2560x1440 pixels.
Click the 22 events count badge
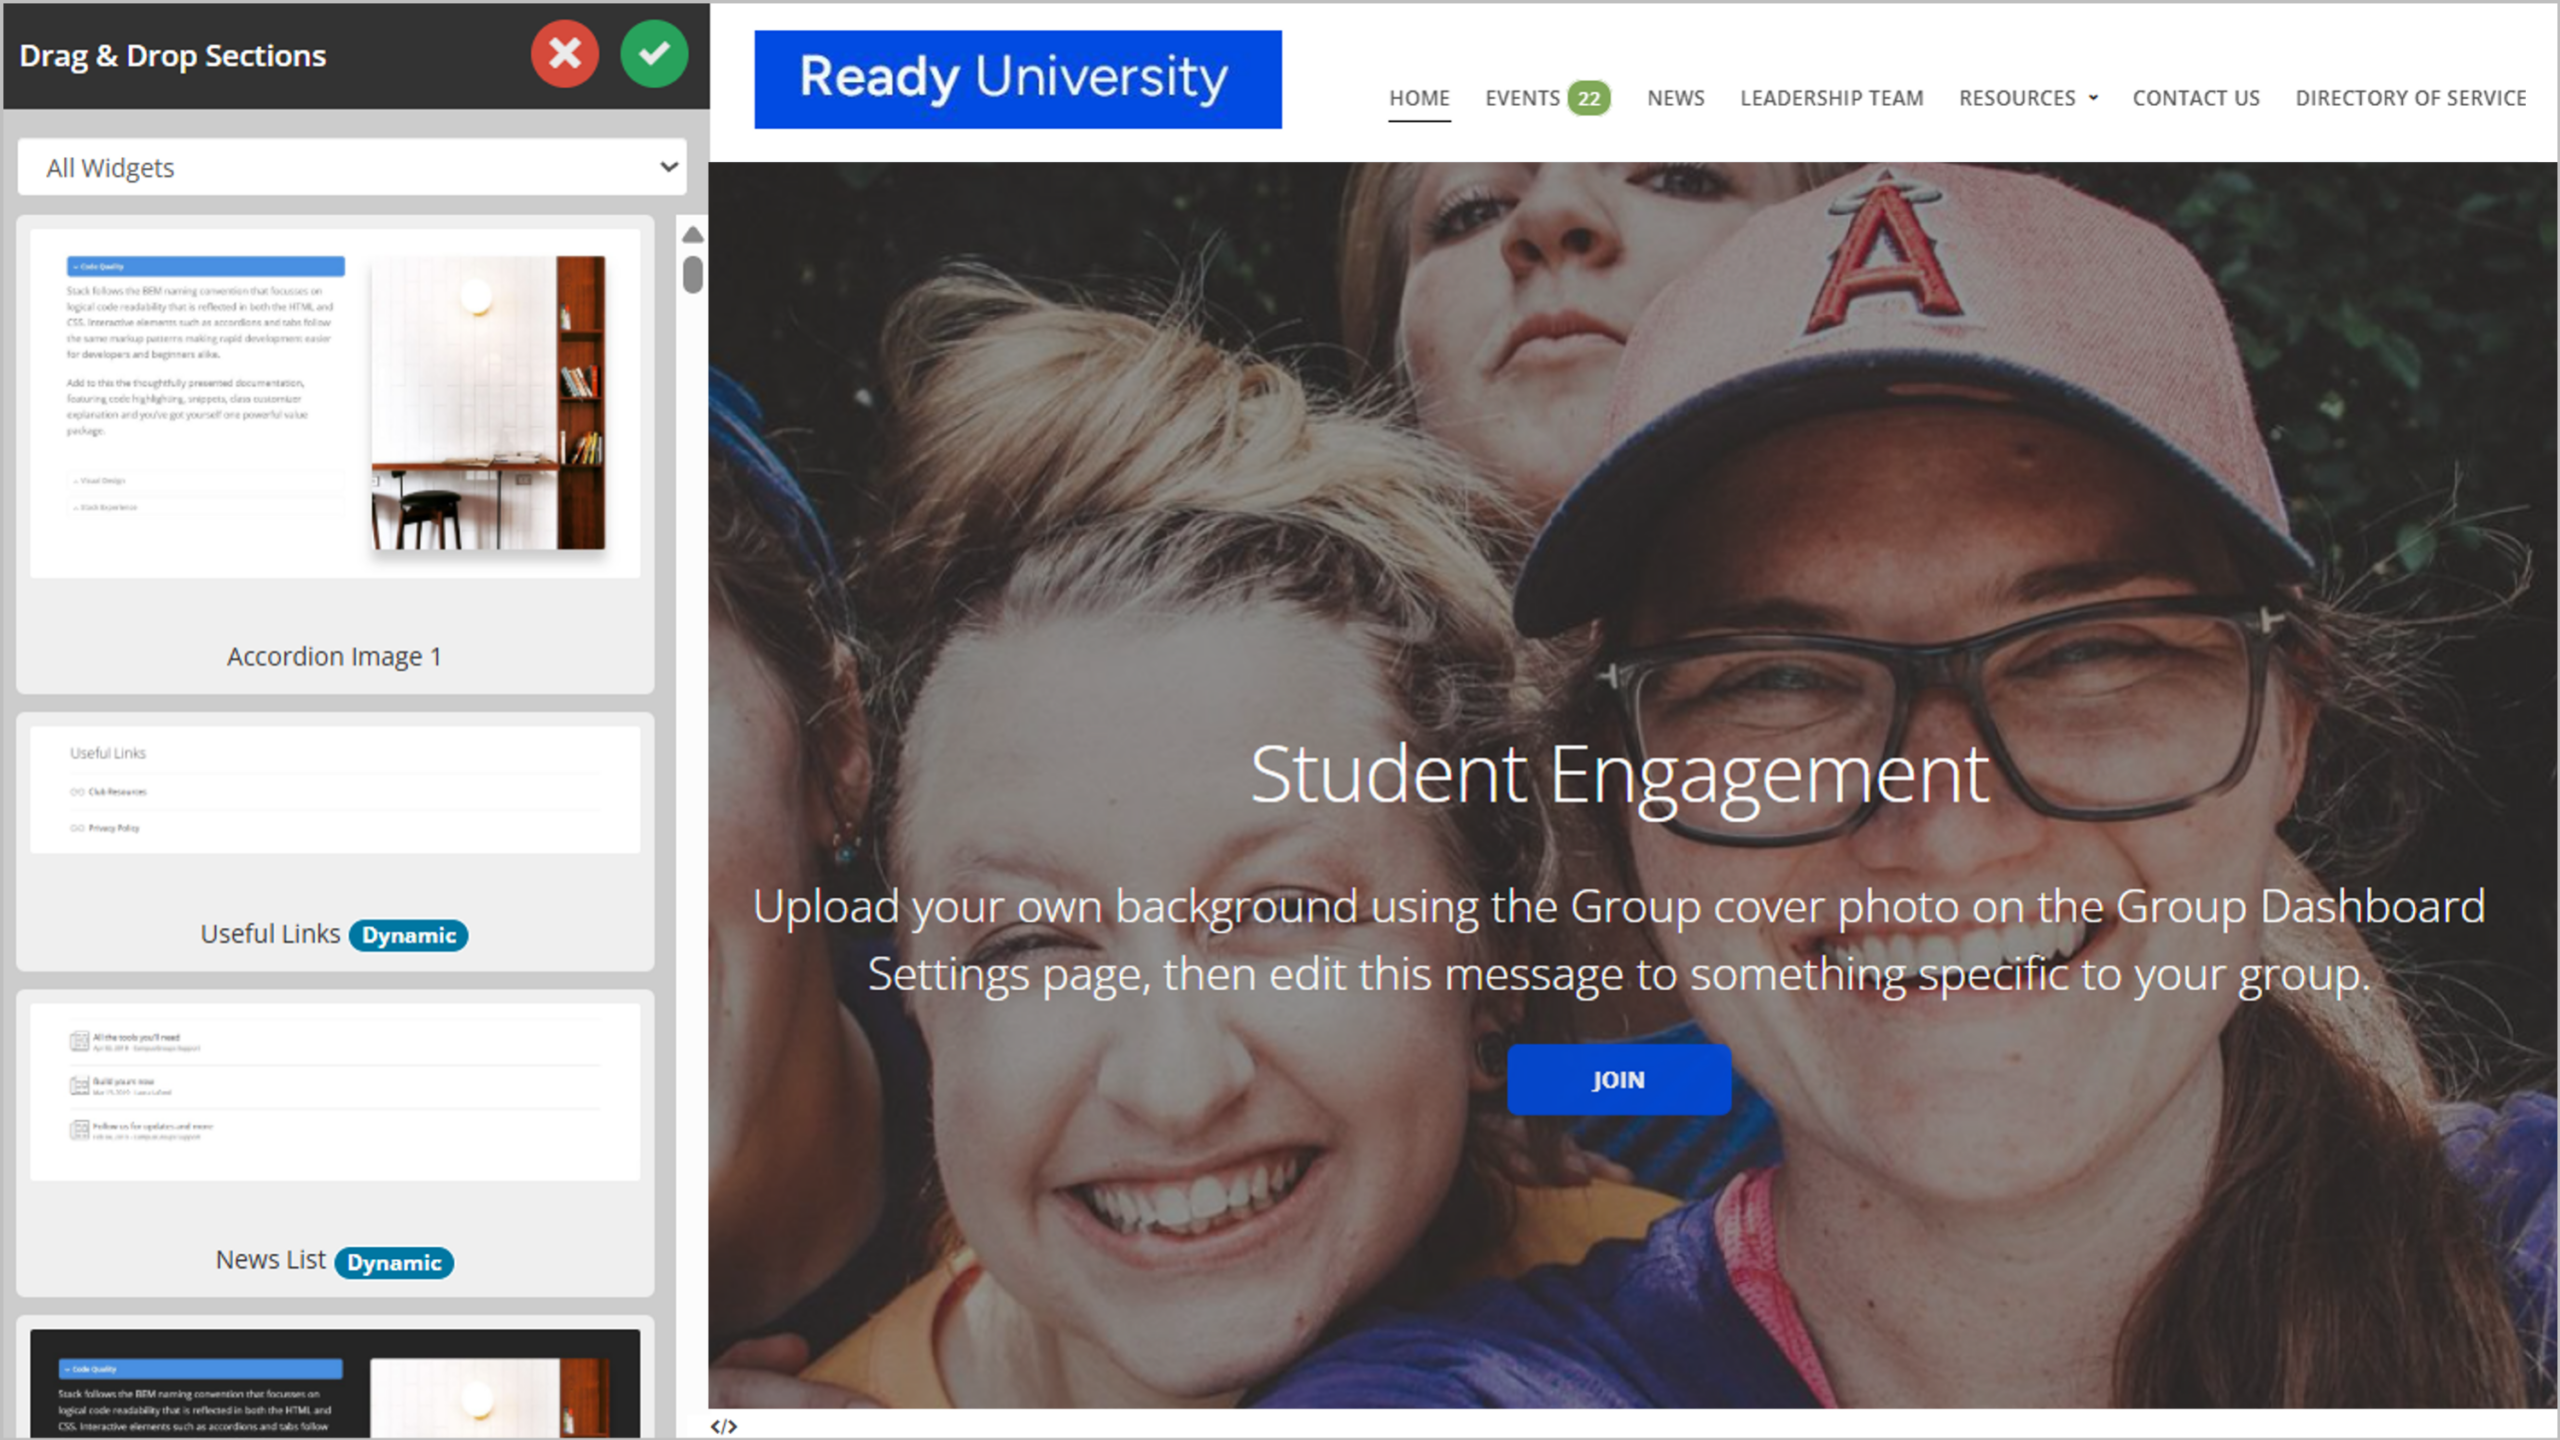click(1589, 98)
